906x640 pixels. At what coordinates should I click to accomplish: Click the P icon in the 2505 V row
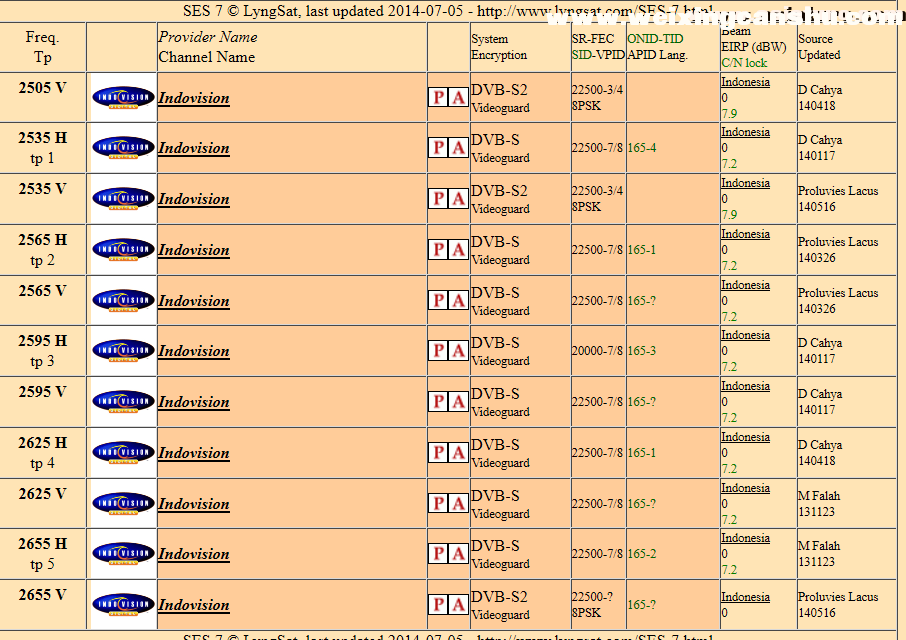[x=439, y=98]
